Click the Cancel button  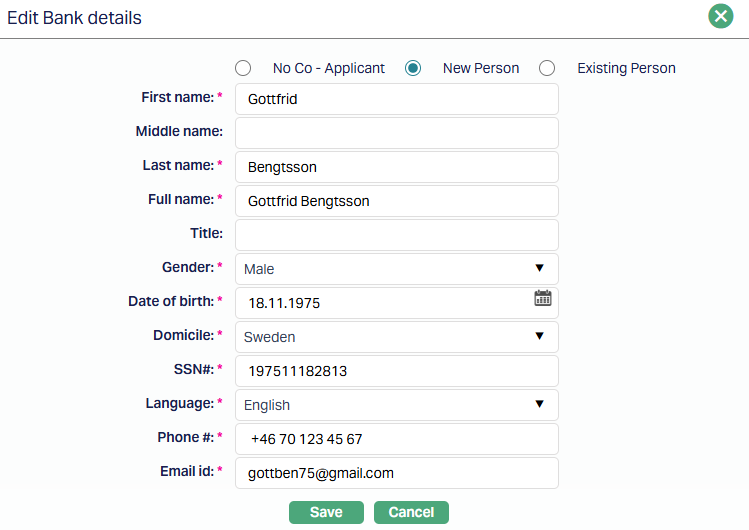(x=411, y=512)
